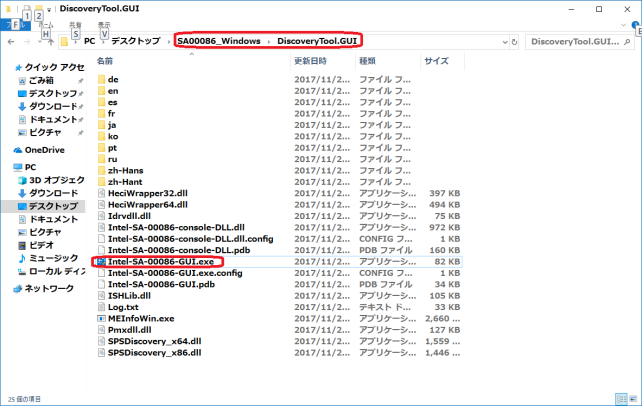Viewport: 642px width, 406px height.
Task: Select file name Pmxdll.dll
Action: pos(130,330)
